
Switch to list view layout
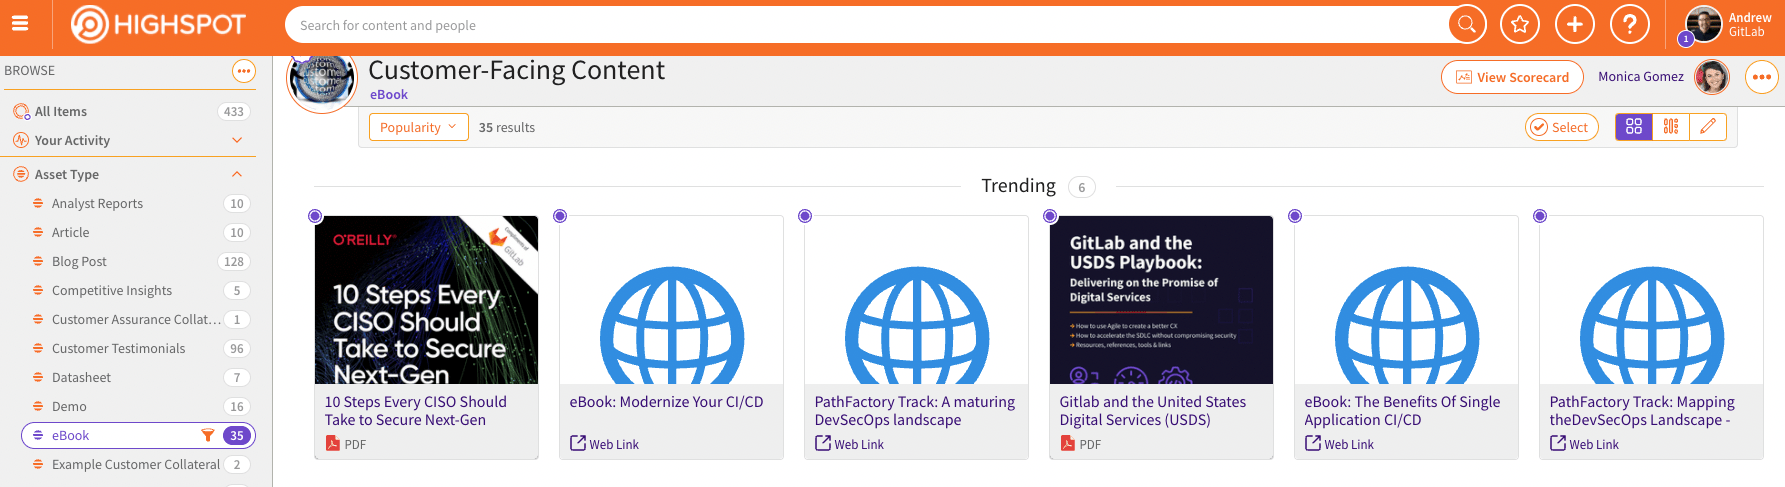1671,127
